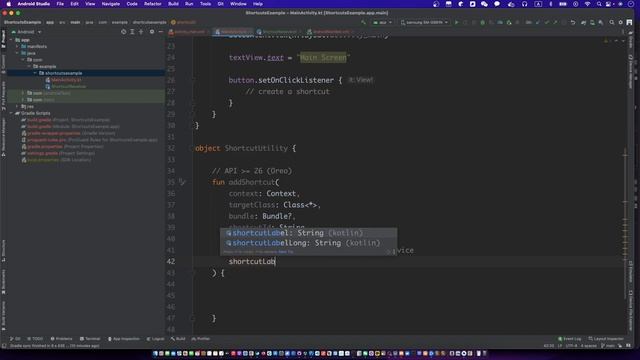Click the Wi-Fi status icon

(587, 4)
